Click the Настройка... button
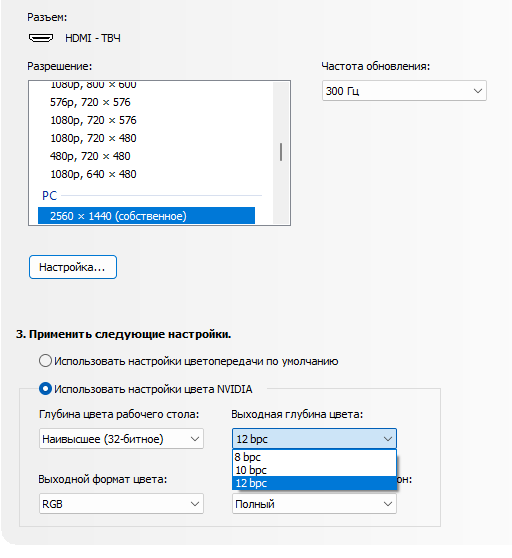This screenshot has height=558, width=512. coord(73,267)
